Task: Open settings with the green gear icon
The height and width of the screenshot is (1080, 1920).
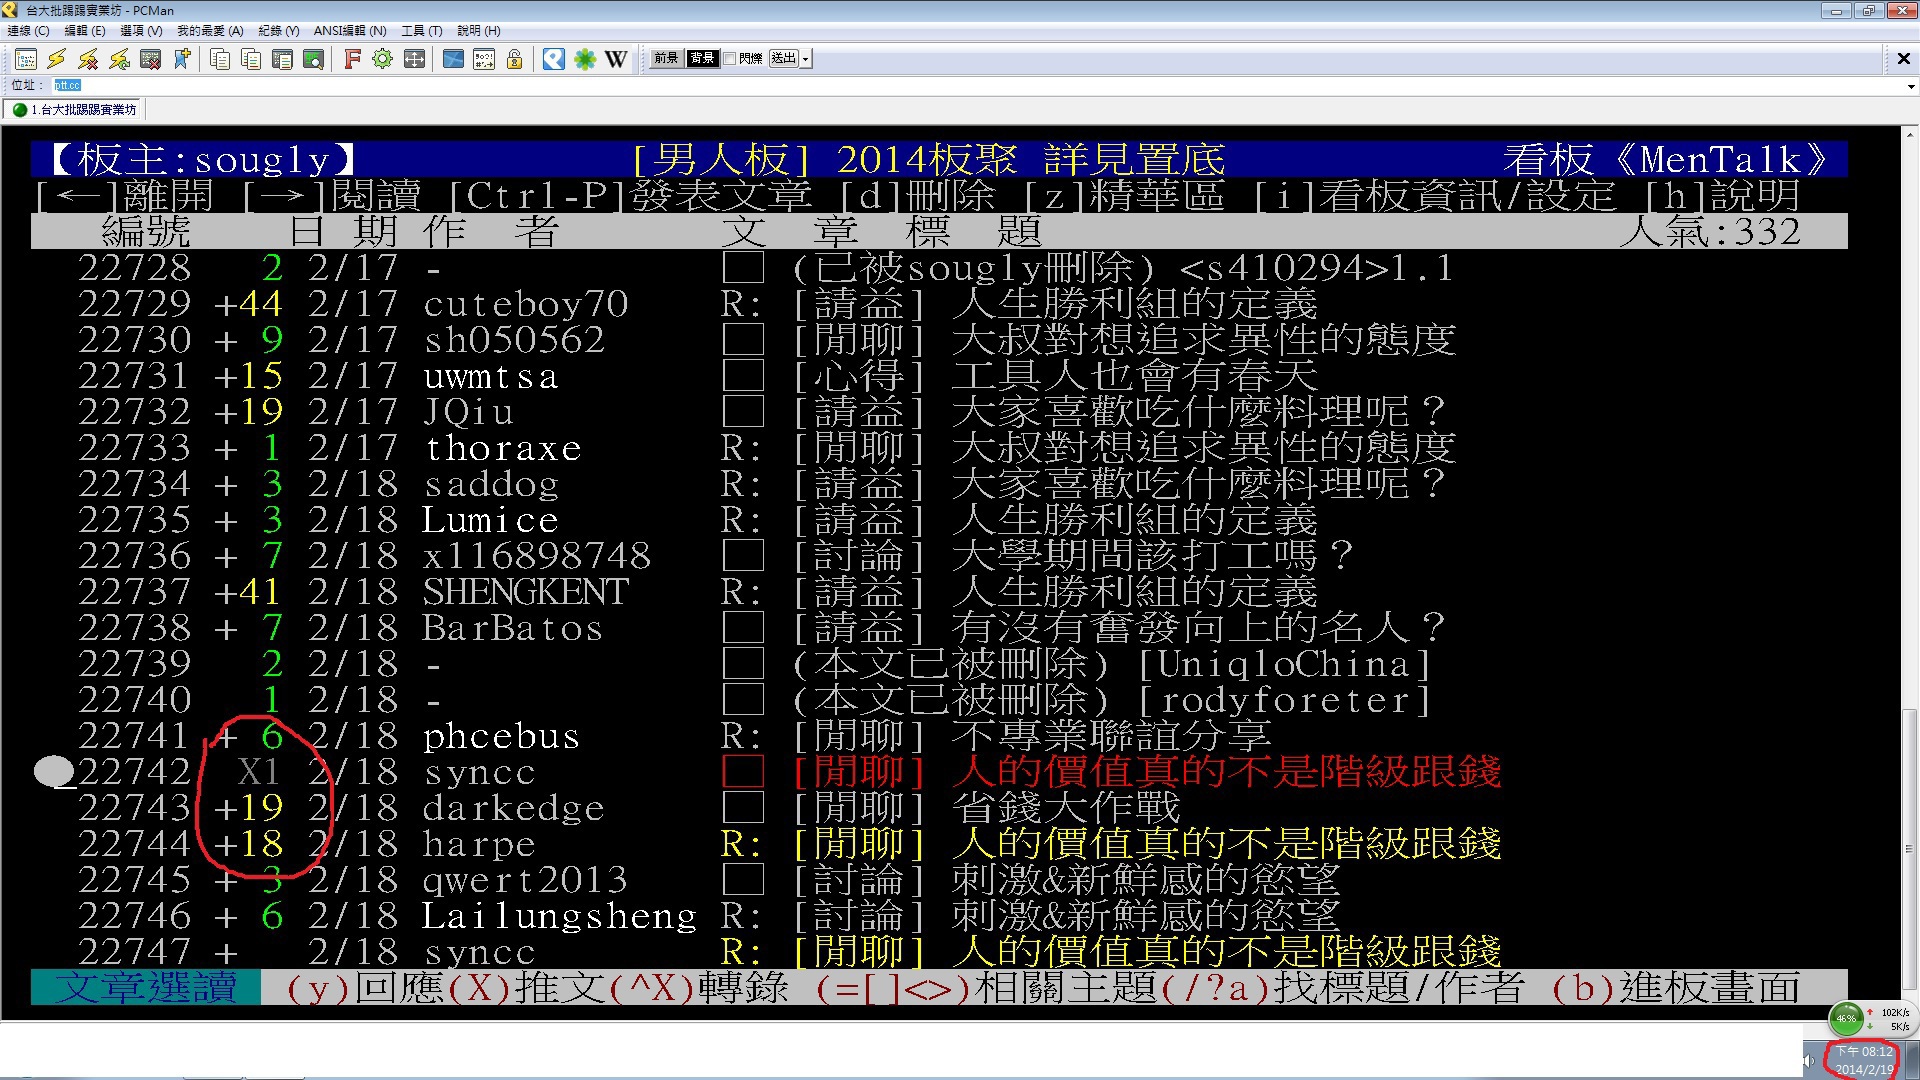Action: [382, 60]
